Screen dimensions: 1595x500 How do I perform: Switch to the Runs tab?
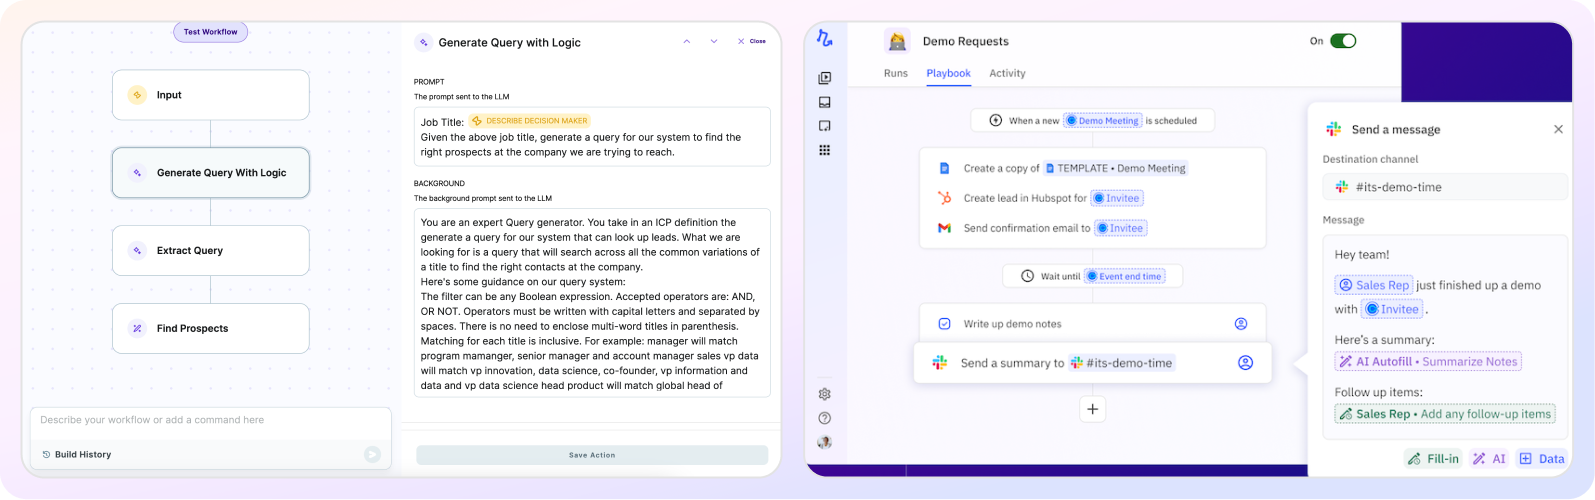[x=895, y=73]
